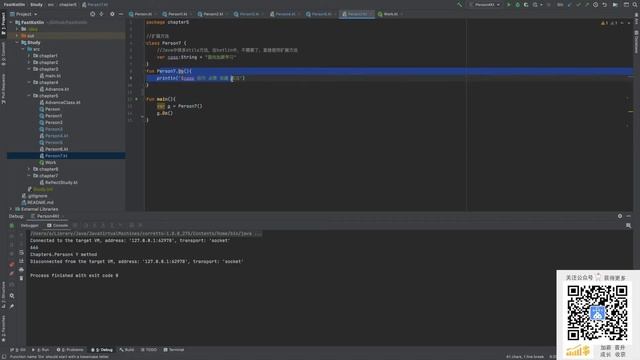The width and height of the screenshot is (640, 360).
Task: Select ReflectStudy.kt in the project tree
Action: [x=61, y=182]
